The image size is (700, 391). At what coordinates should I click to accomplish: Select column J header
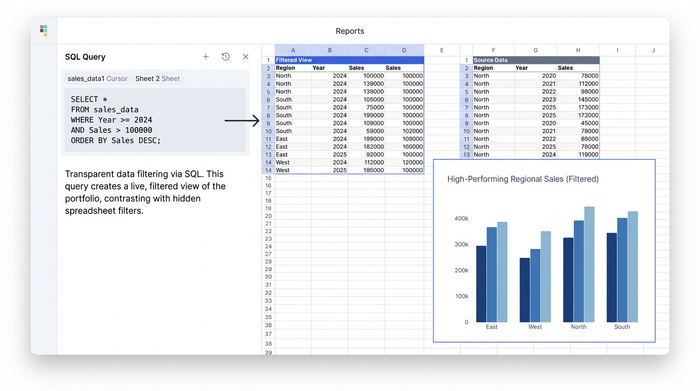tap(653, 50)
